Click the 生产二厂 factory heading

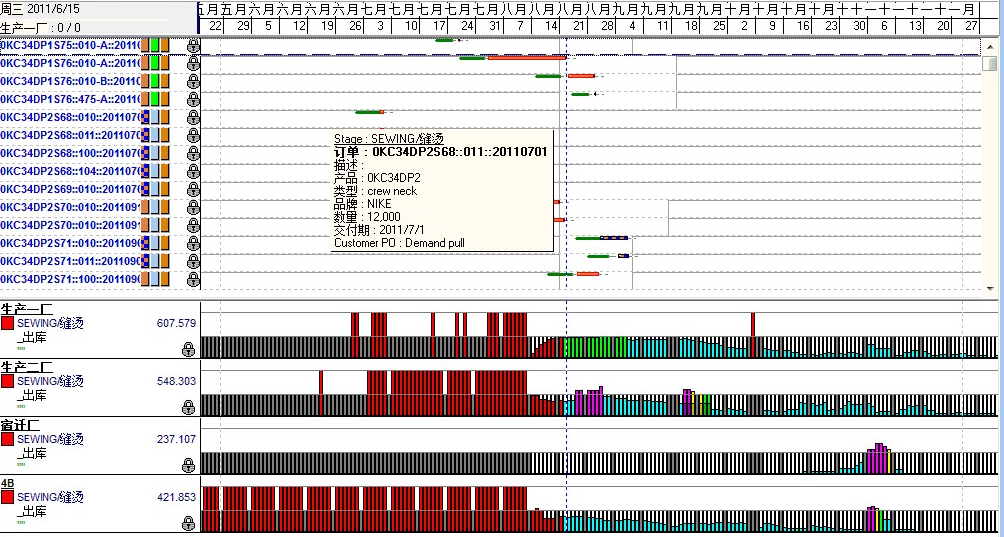(x=27, y=367)
